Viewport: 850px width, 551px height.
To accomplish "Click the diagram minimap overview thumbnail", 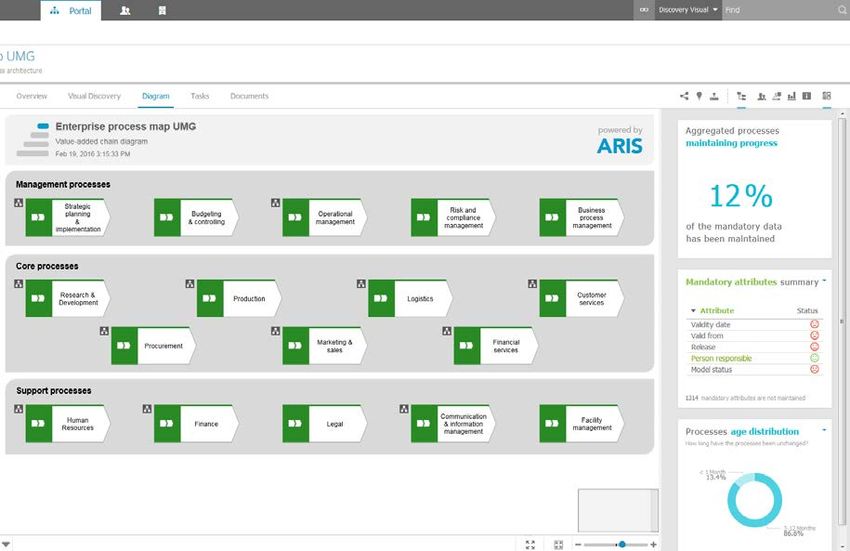I will (x=618, y=510).
